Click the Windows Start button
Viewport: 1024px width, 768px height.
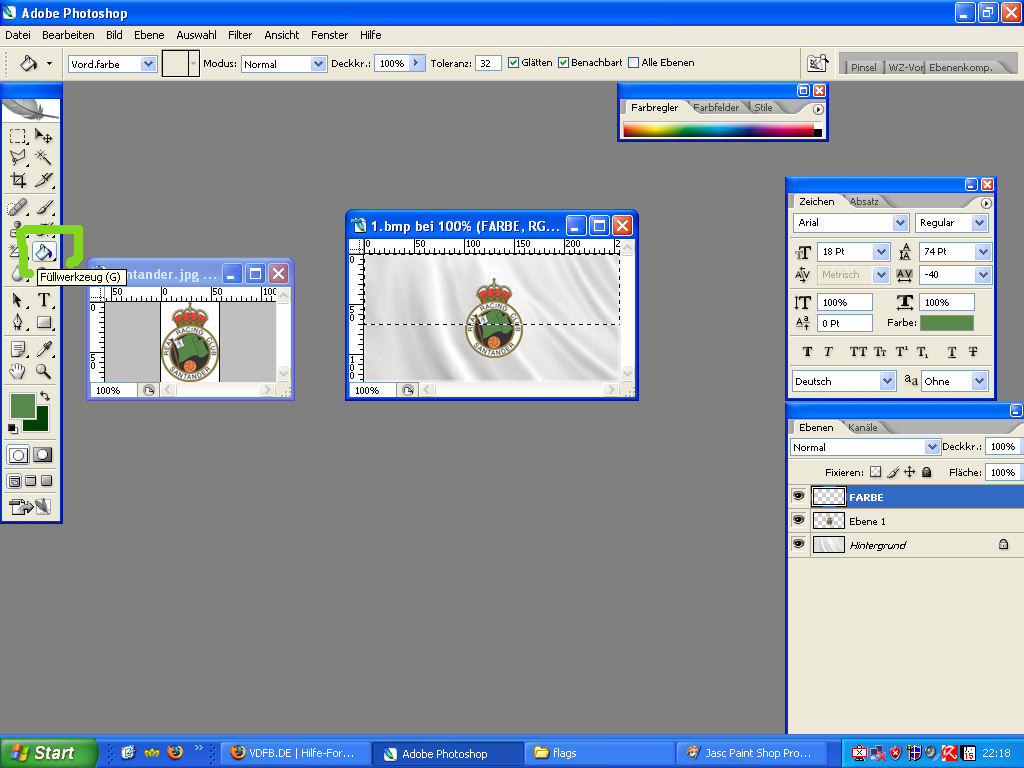pos(50,753)
